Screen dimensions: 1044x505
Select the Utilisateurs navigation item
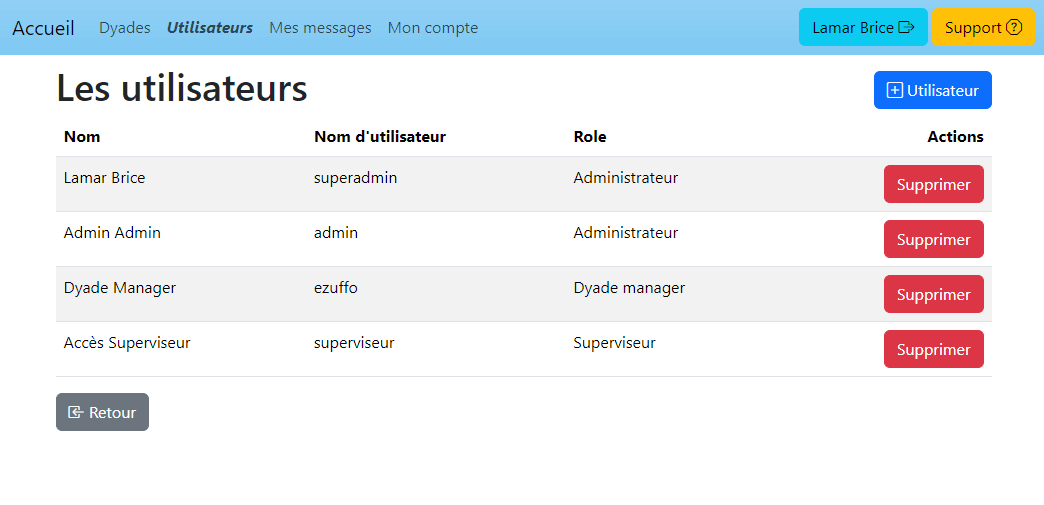[210, 28]
